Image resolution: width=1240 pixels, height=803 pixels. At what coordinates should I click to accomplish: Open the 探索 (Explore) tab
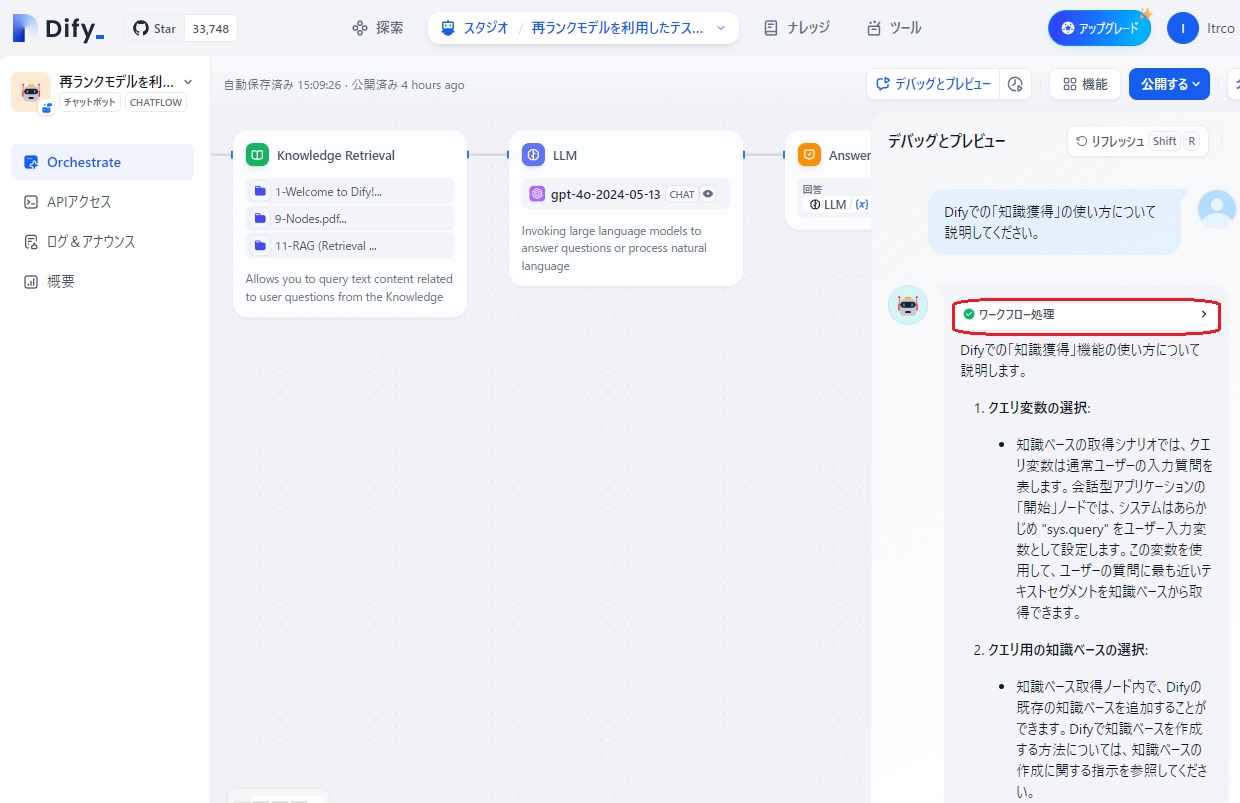click(x=378, y=28)
